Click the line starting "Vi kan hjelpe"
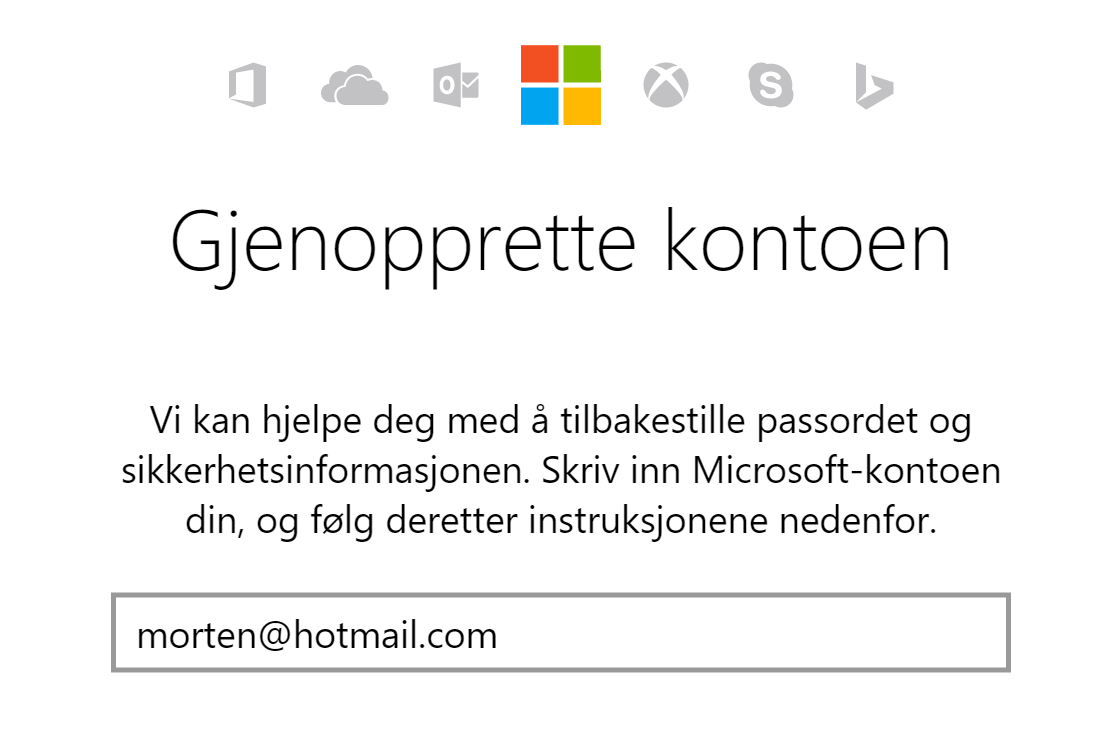 click(x=560, y=421)
